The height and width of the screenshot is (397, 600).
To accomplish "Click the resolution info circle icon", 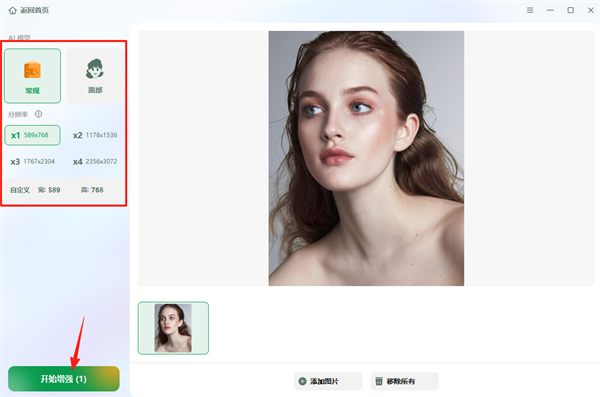I will coord(38,114).
